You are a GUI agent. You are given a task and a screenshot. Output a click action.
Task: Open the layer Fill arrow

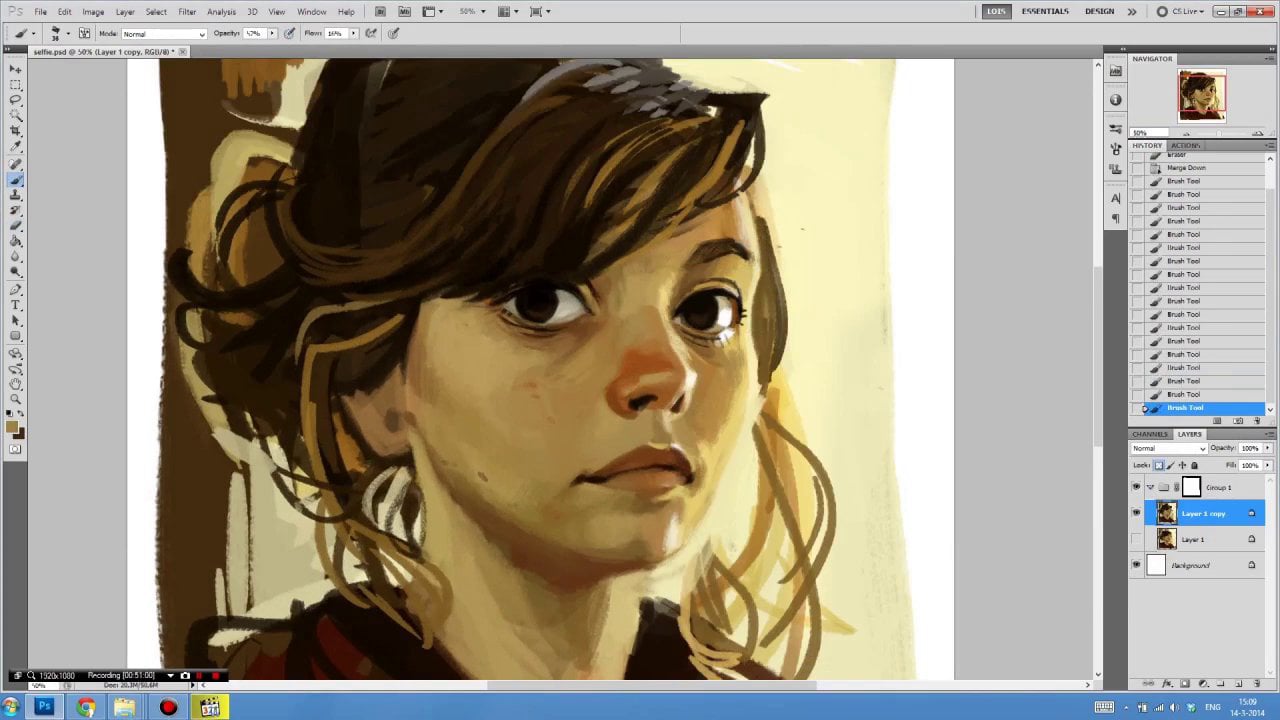(x=1267, y=465)
